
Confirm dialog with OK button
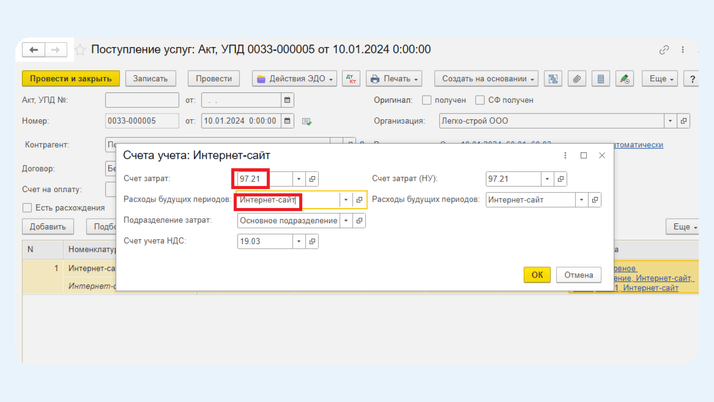point(537,275)
